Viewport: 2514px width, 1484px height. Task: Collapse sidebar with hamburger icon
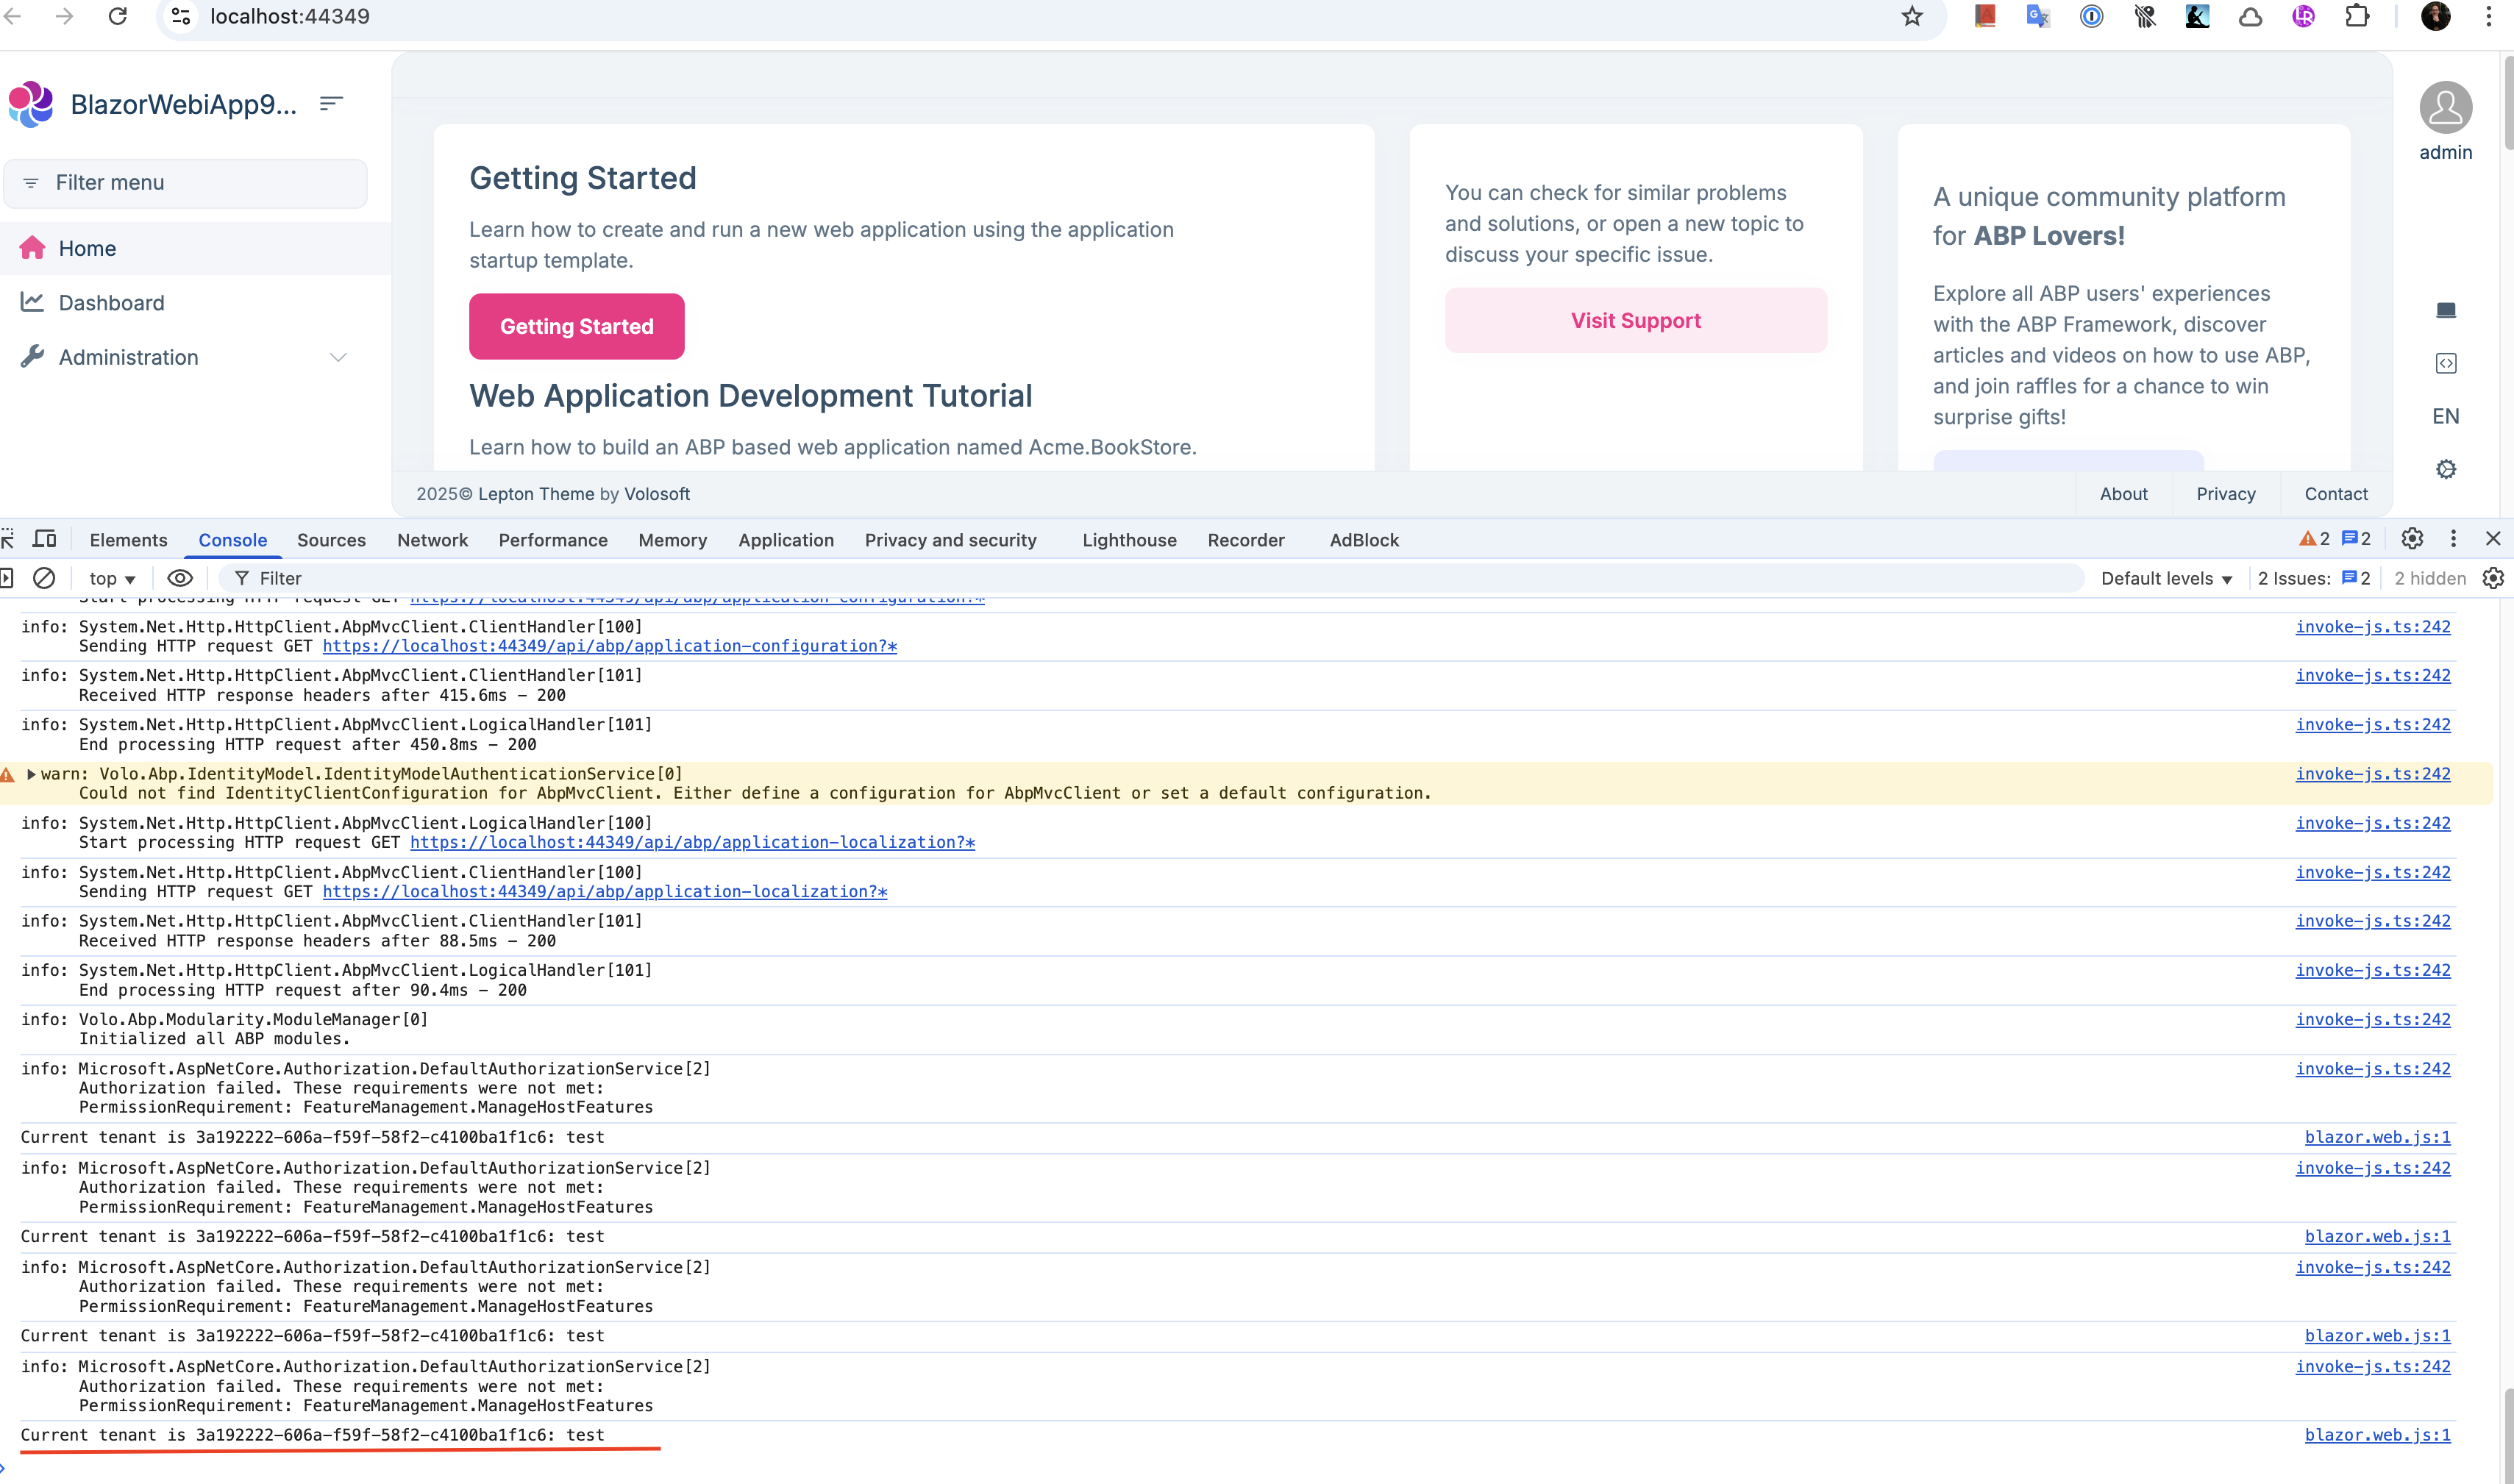pyautogui.click(x=331, y=104)
